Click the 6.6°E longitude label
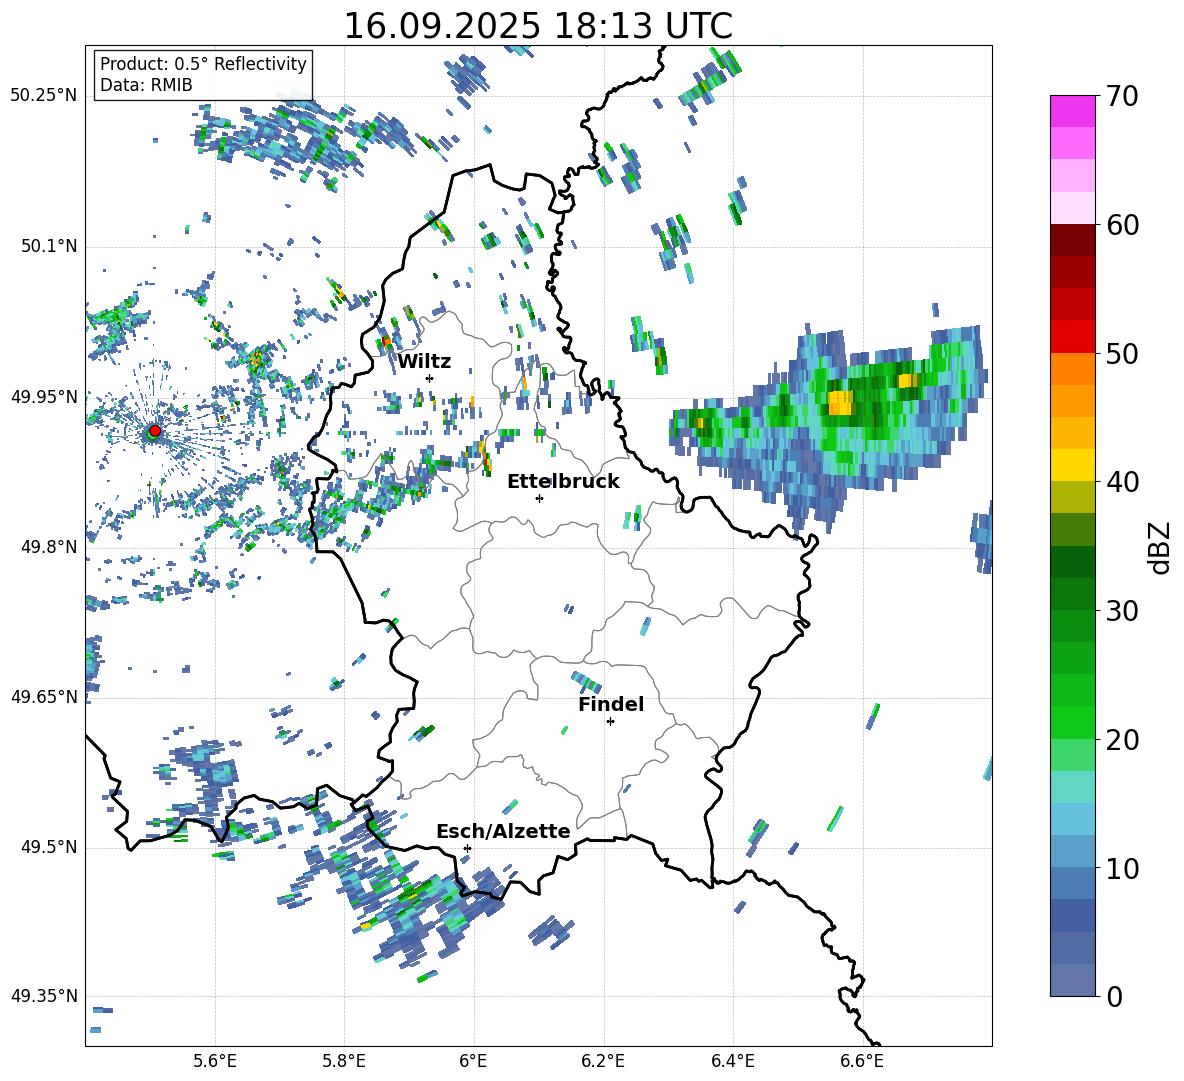Image resolution: width=1184 pixels, height=1081 pixels. pos(862,1061)
